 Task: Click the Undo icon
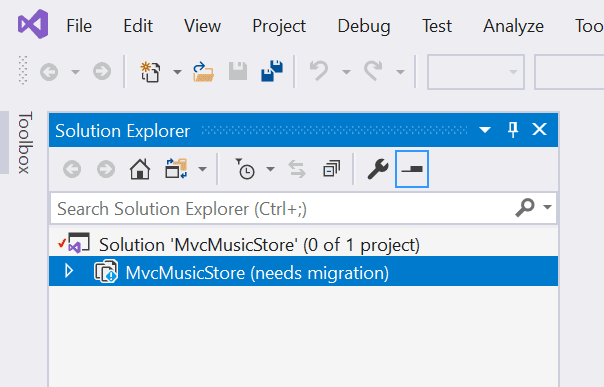[x=319, y=71]
